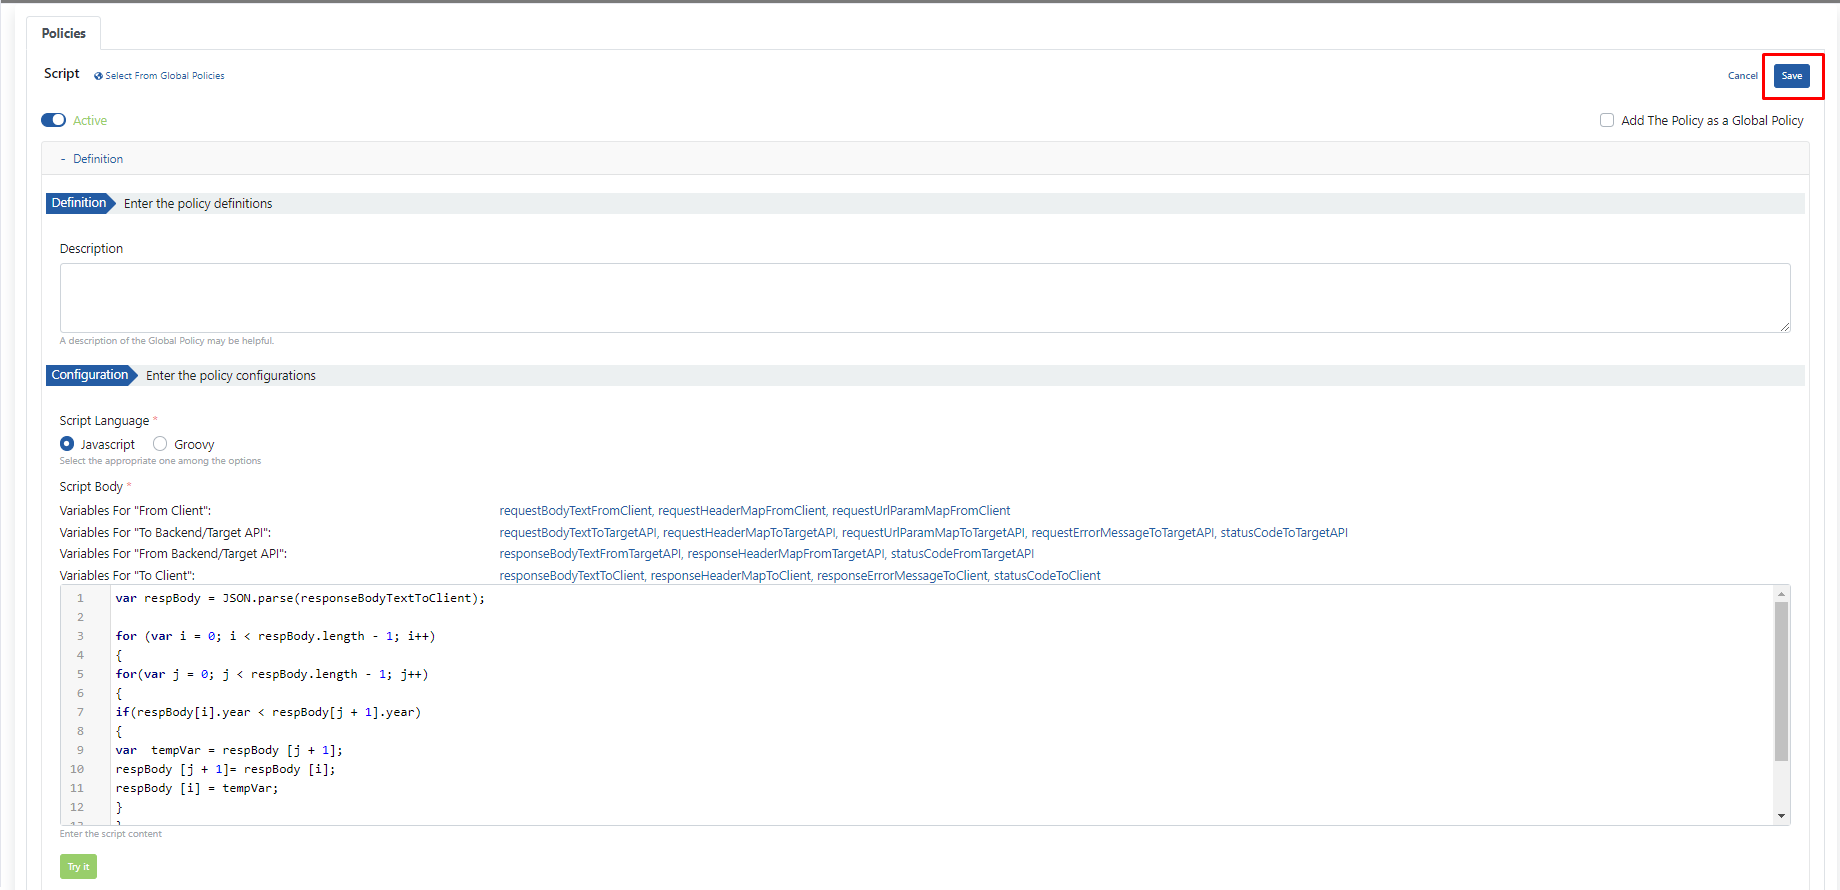
Task: Click the Description box resize handle
Action: [x=1785, y=327]
